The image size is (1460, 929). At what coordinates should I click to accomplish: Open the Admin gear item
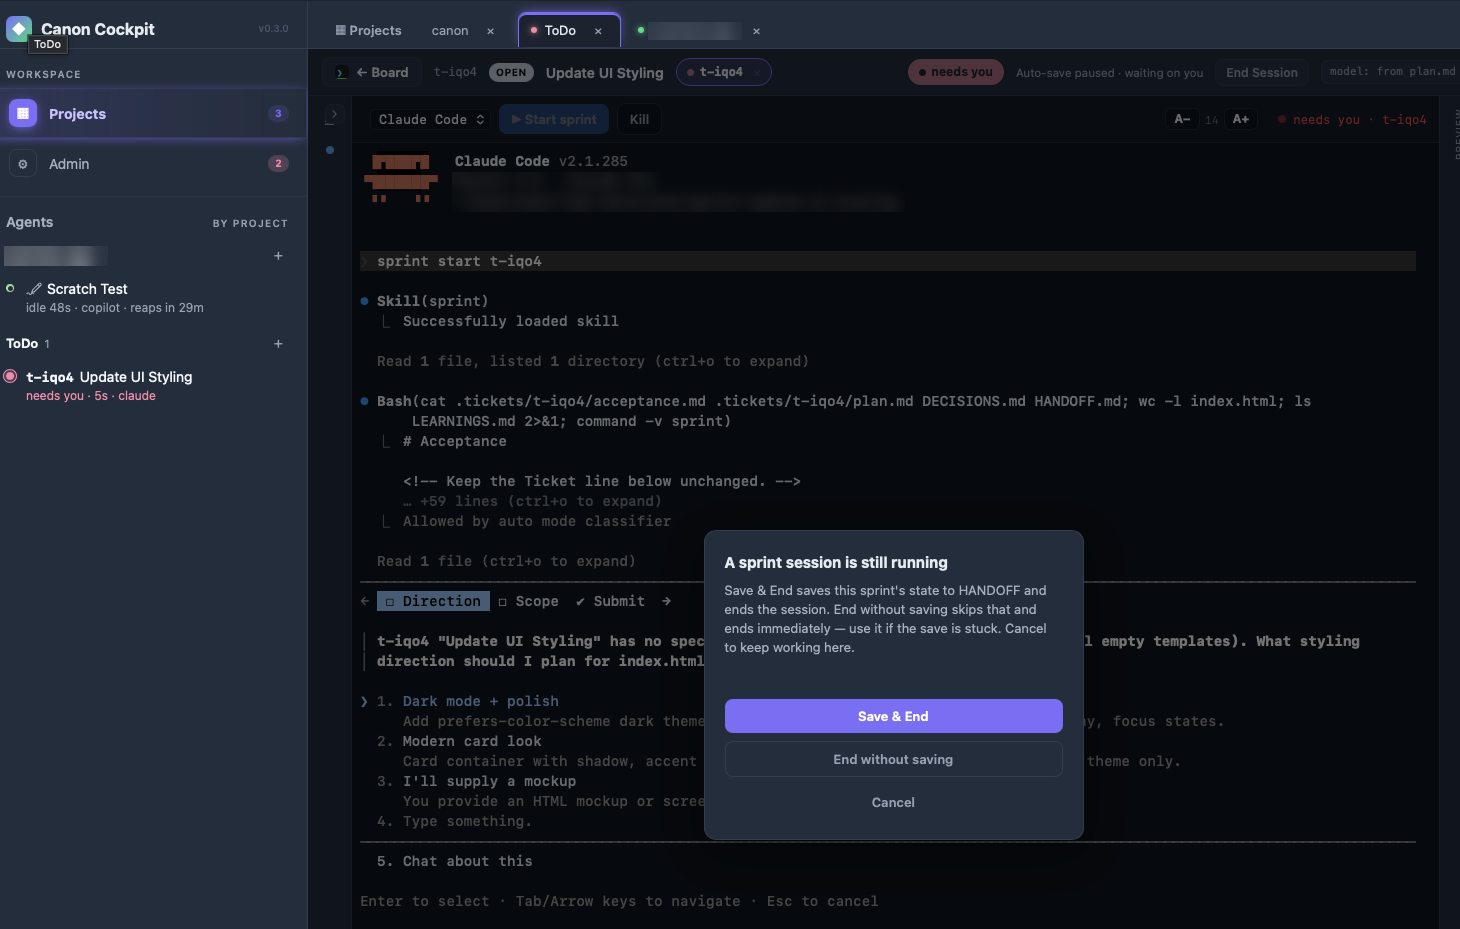153,164
